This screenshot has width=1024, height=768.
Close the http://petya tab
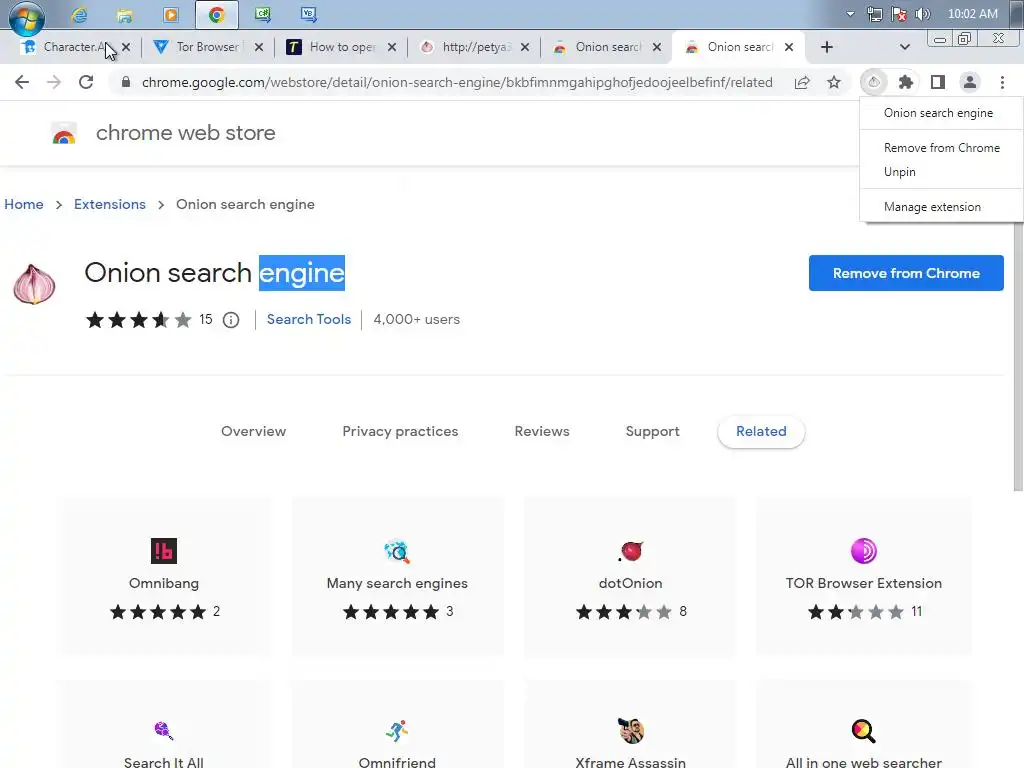pyautogui.click(x=525, y=47)
